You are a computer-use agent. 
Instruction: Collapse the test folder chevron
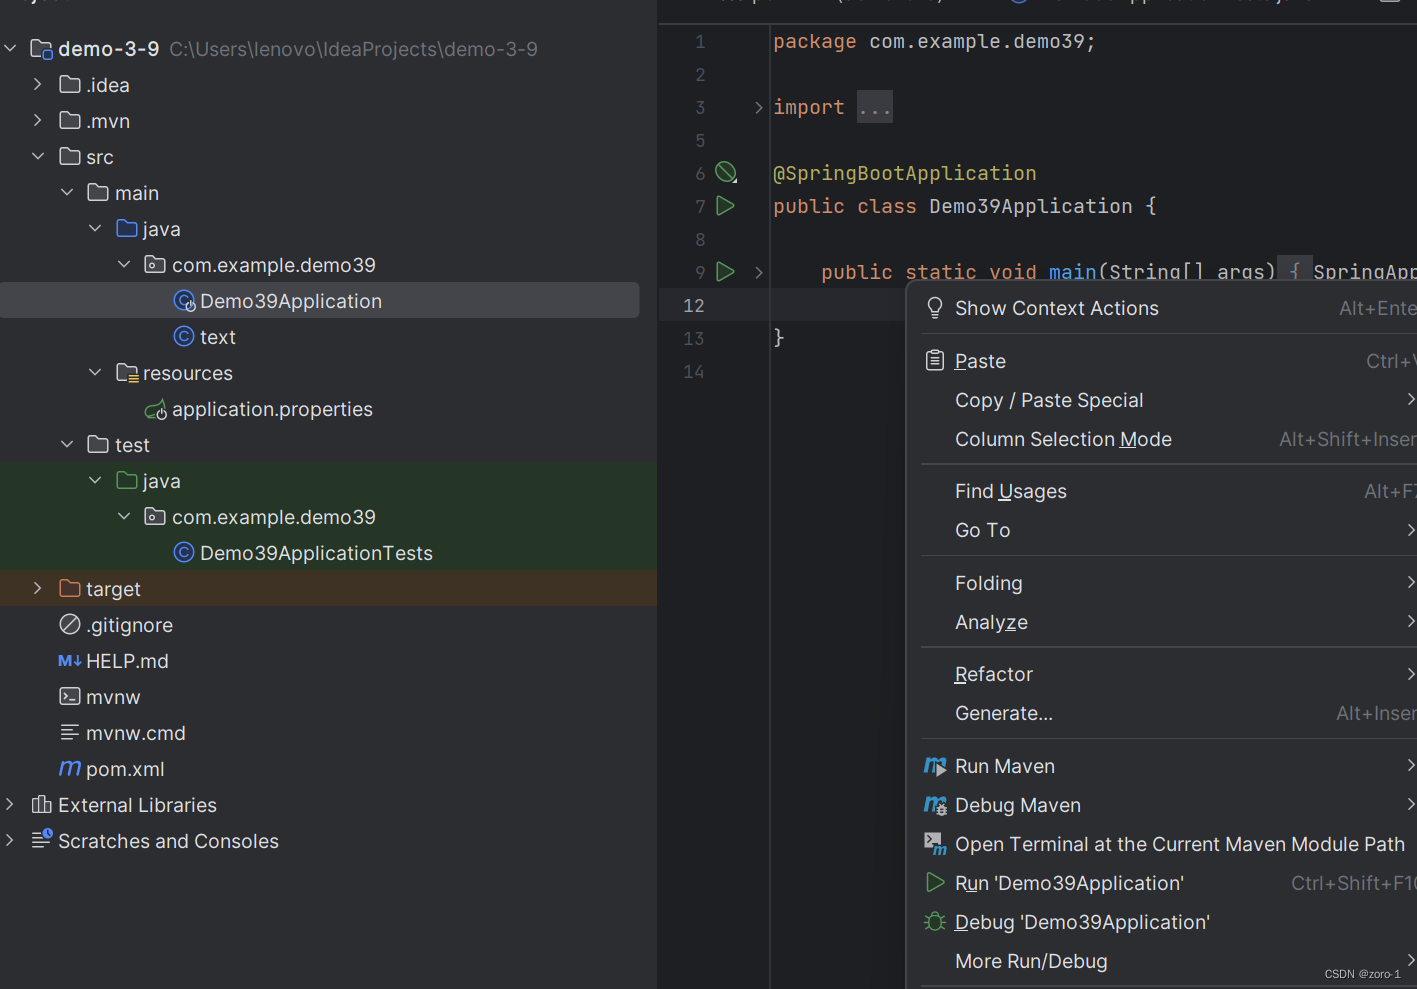[x=67, y=444]
